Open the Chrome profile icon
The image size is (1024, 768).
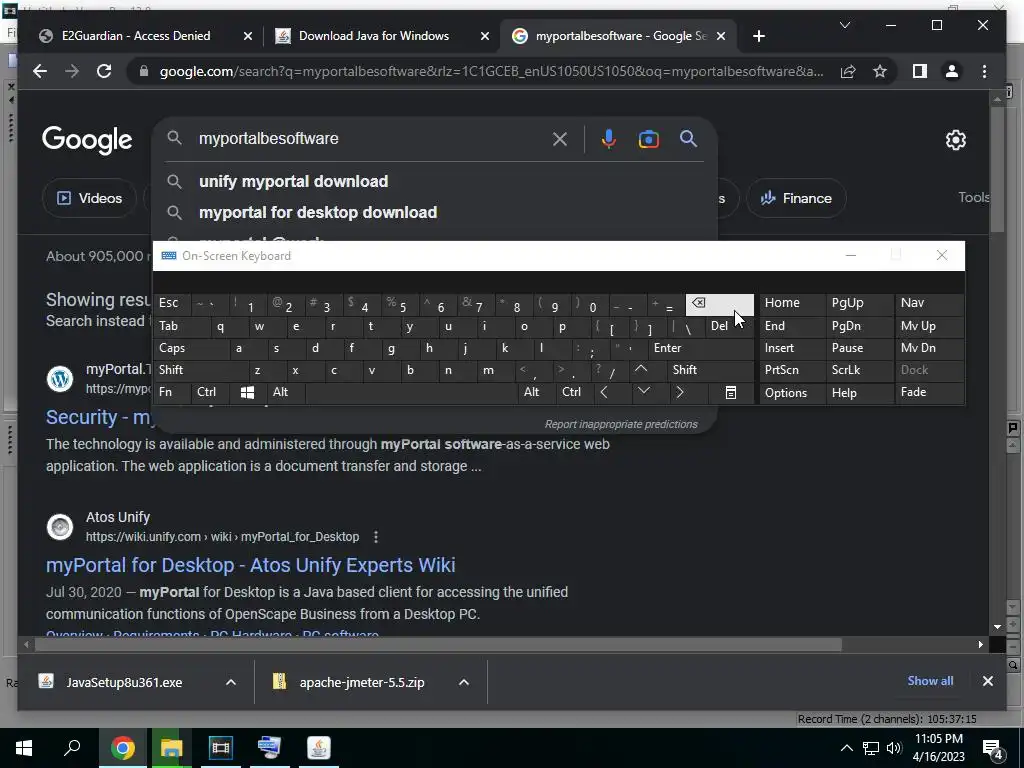952,71
